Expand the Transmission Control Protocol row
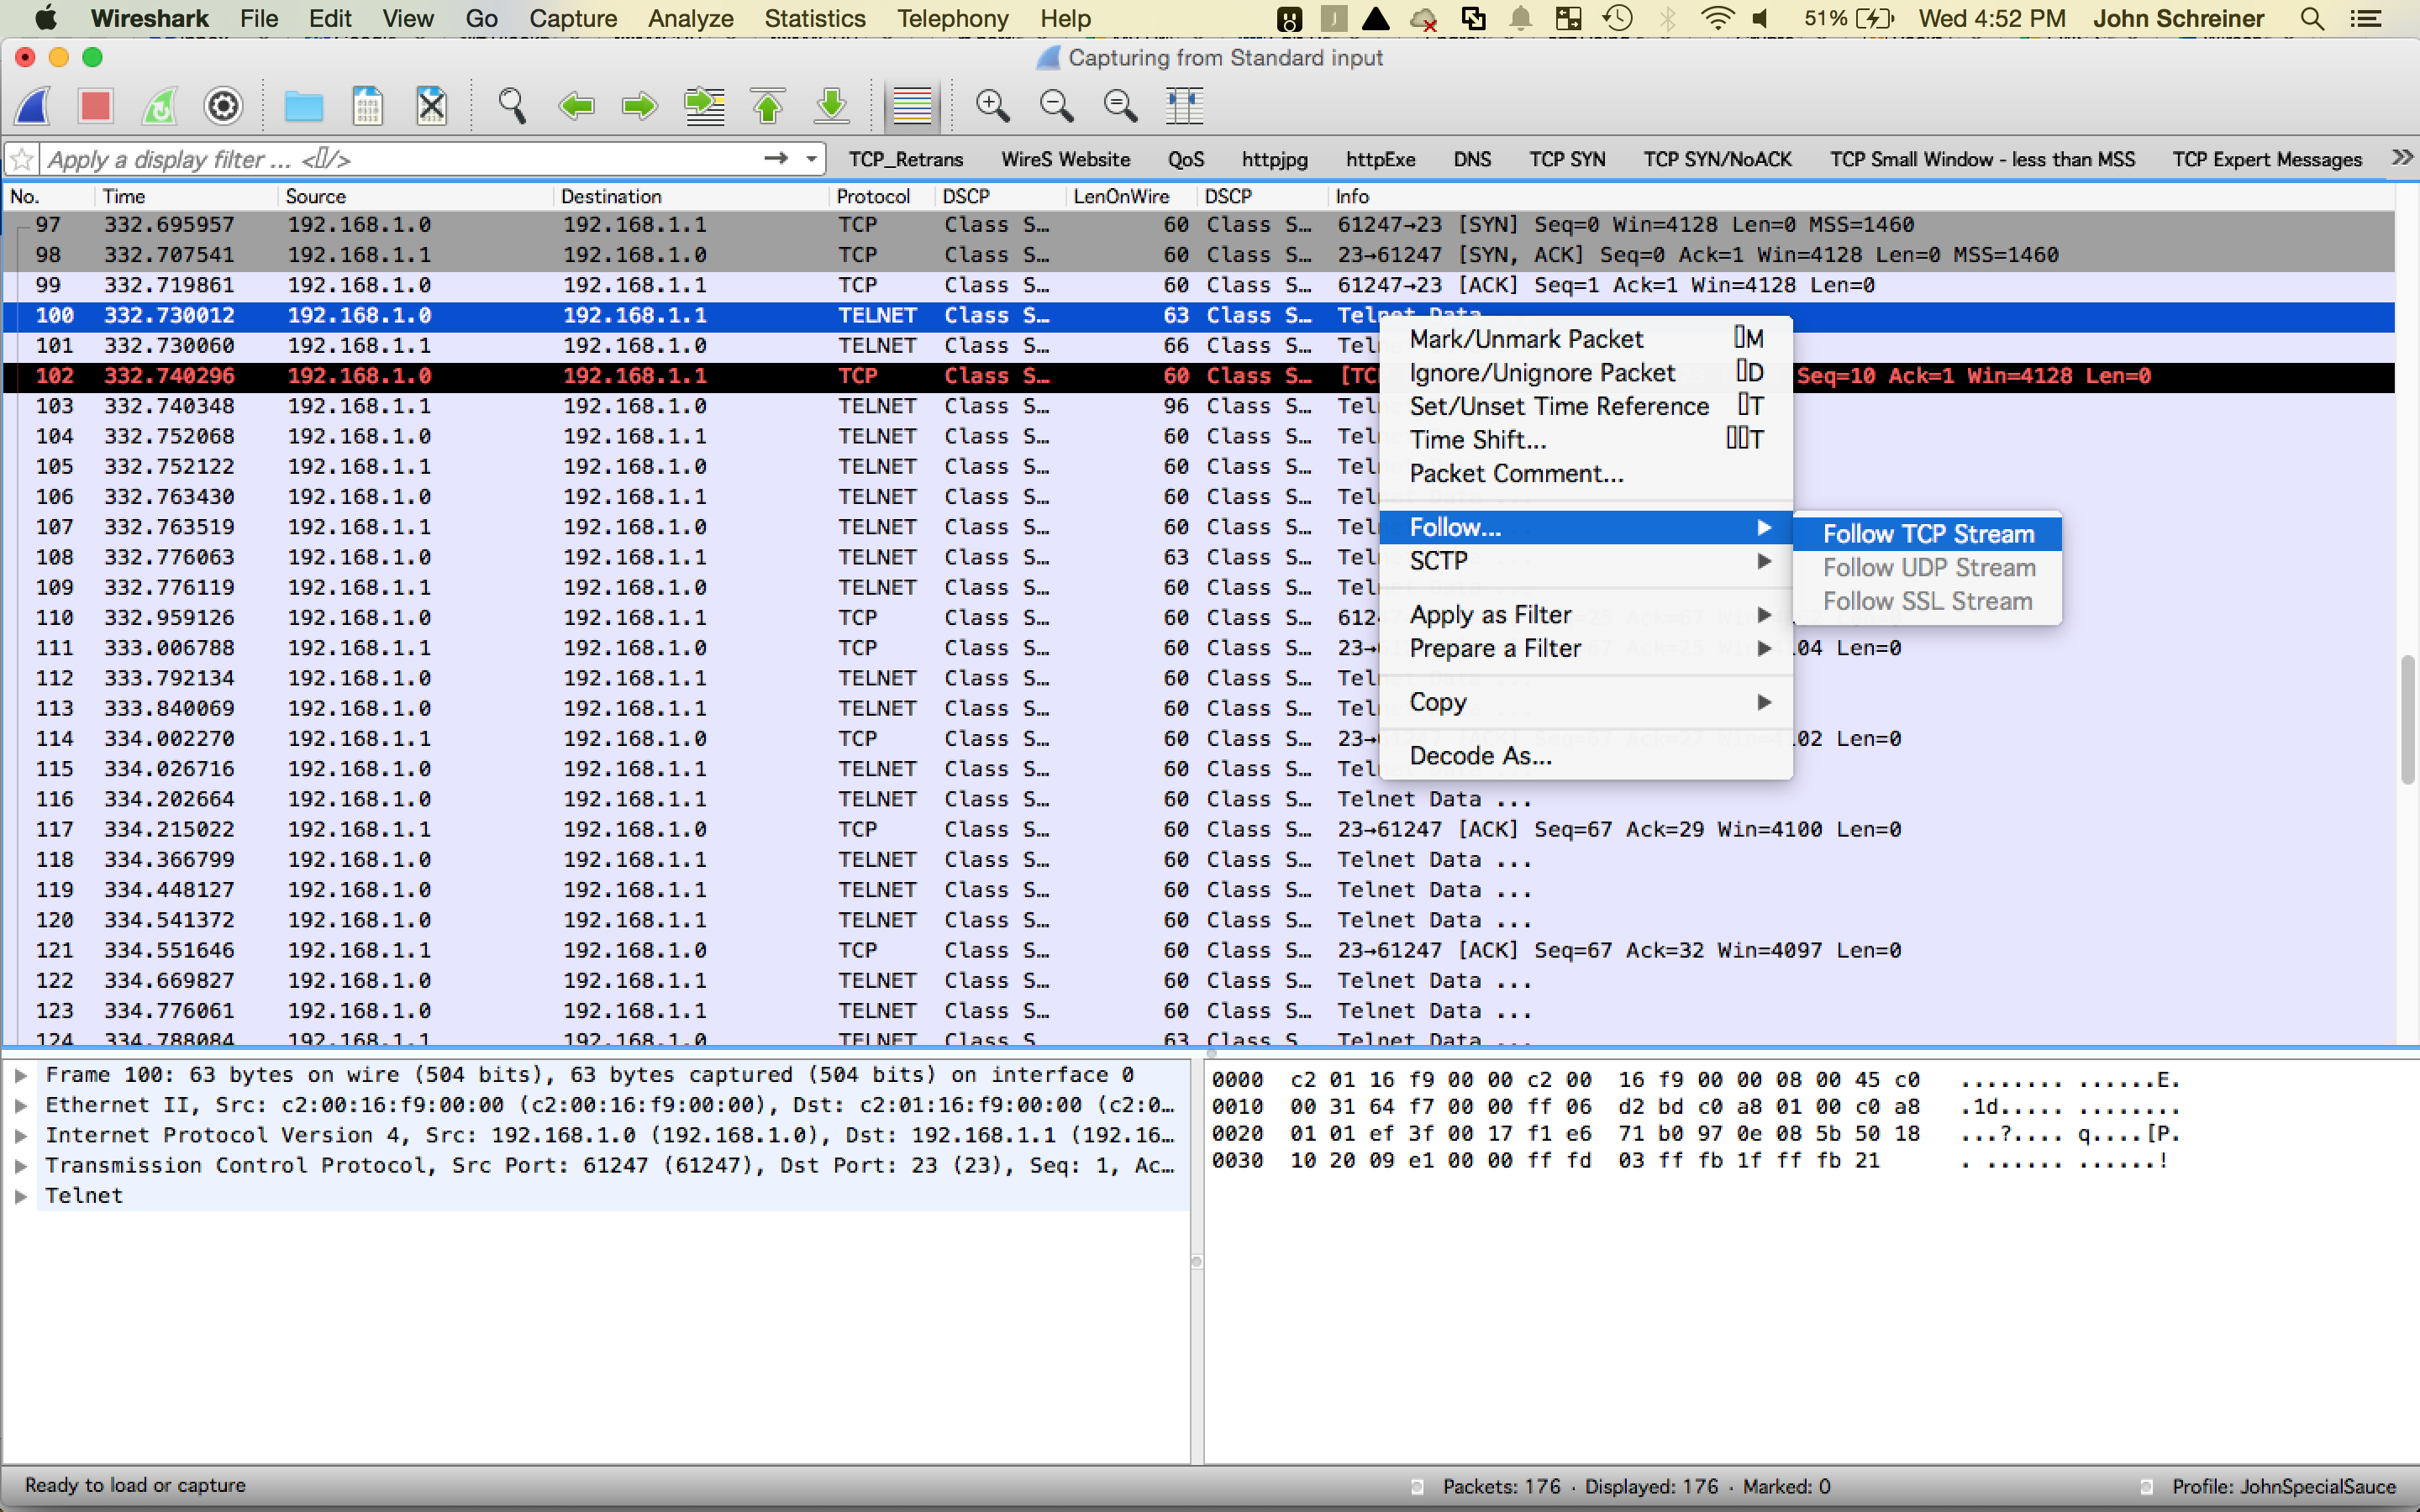2420x1512 pixels. tap(20, 1166)
